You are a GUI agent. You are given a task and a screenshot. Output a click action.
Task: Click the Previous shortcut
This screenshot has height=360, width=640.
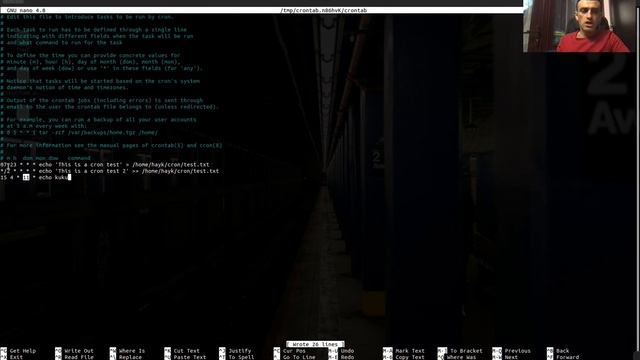click(x=511, y=351)
